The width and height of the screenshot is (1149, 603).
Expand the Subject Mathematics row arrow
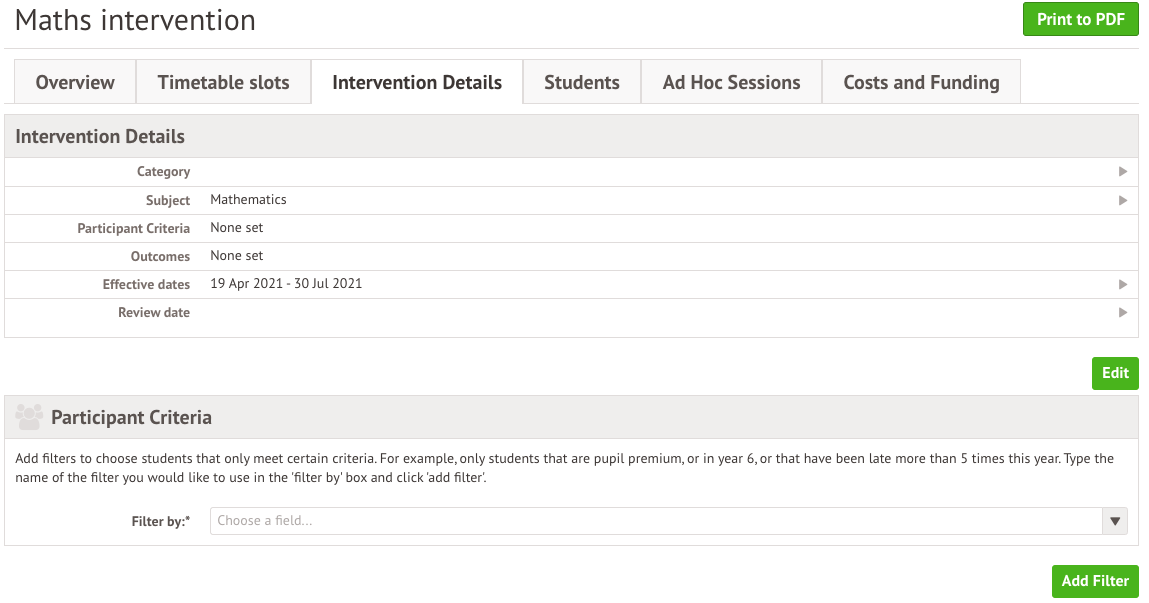click(x=1123, y=200)
